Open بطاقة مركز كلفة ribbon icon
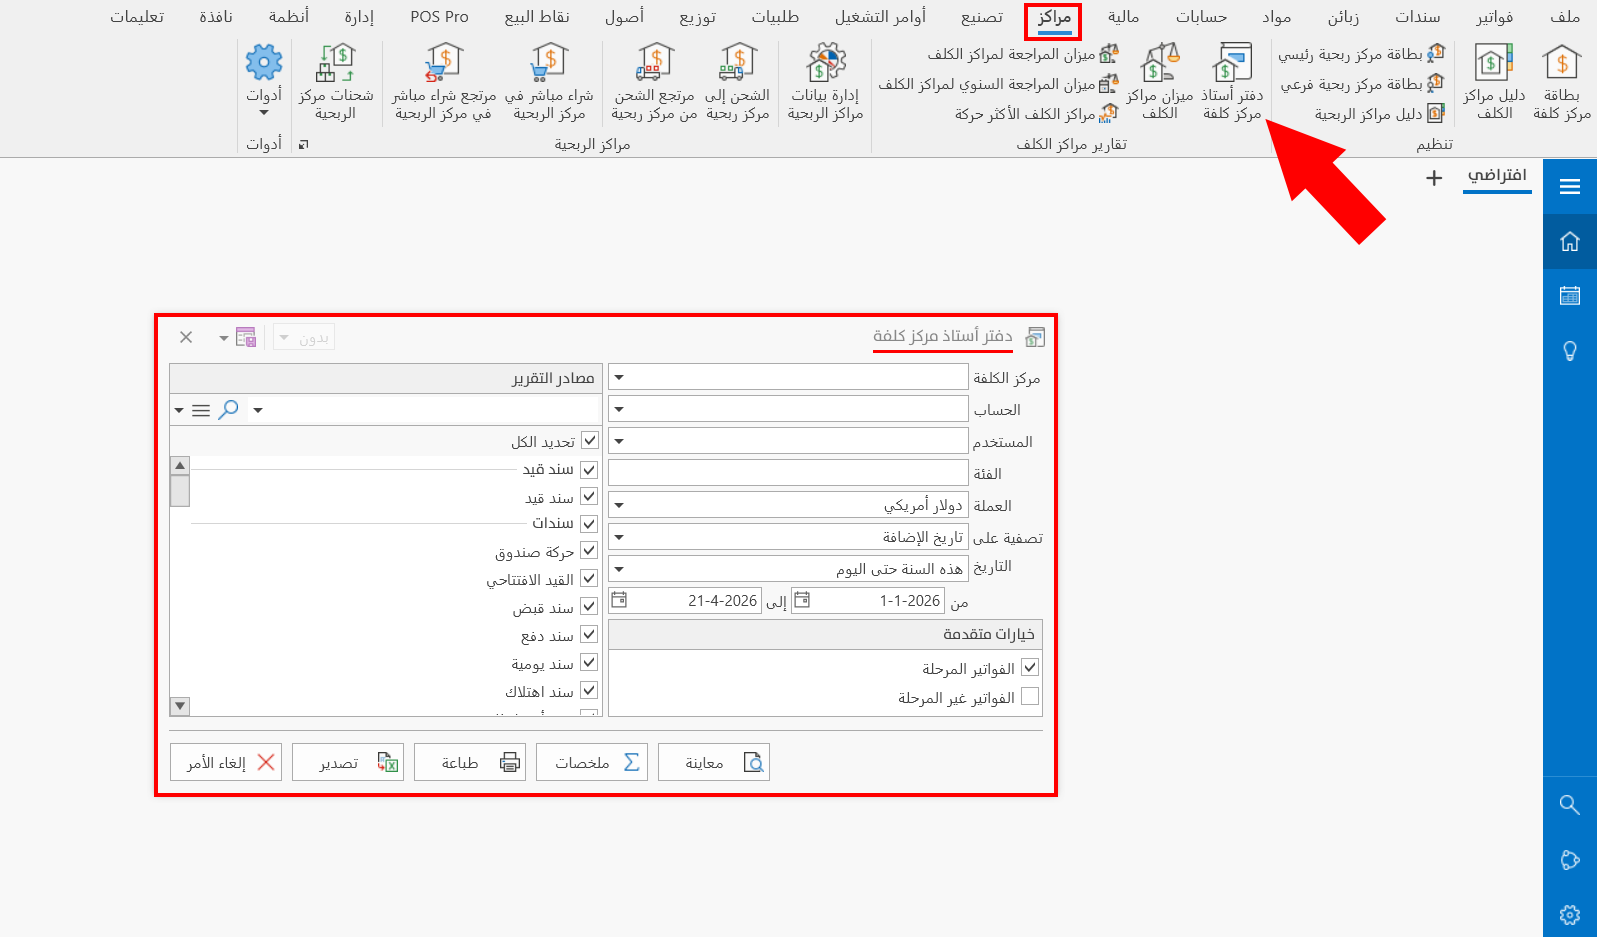1597x937 pixels. pyautogui.click(x=1561, y=83)
